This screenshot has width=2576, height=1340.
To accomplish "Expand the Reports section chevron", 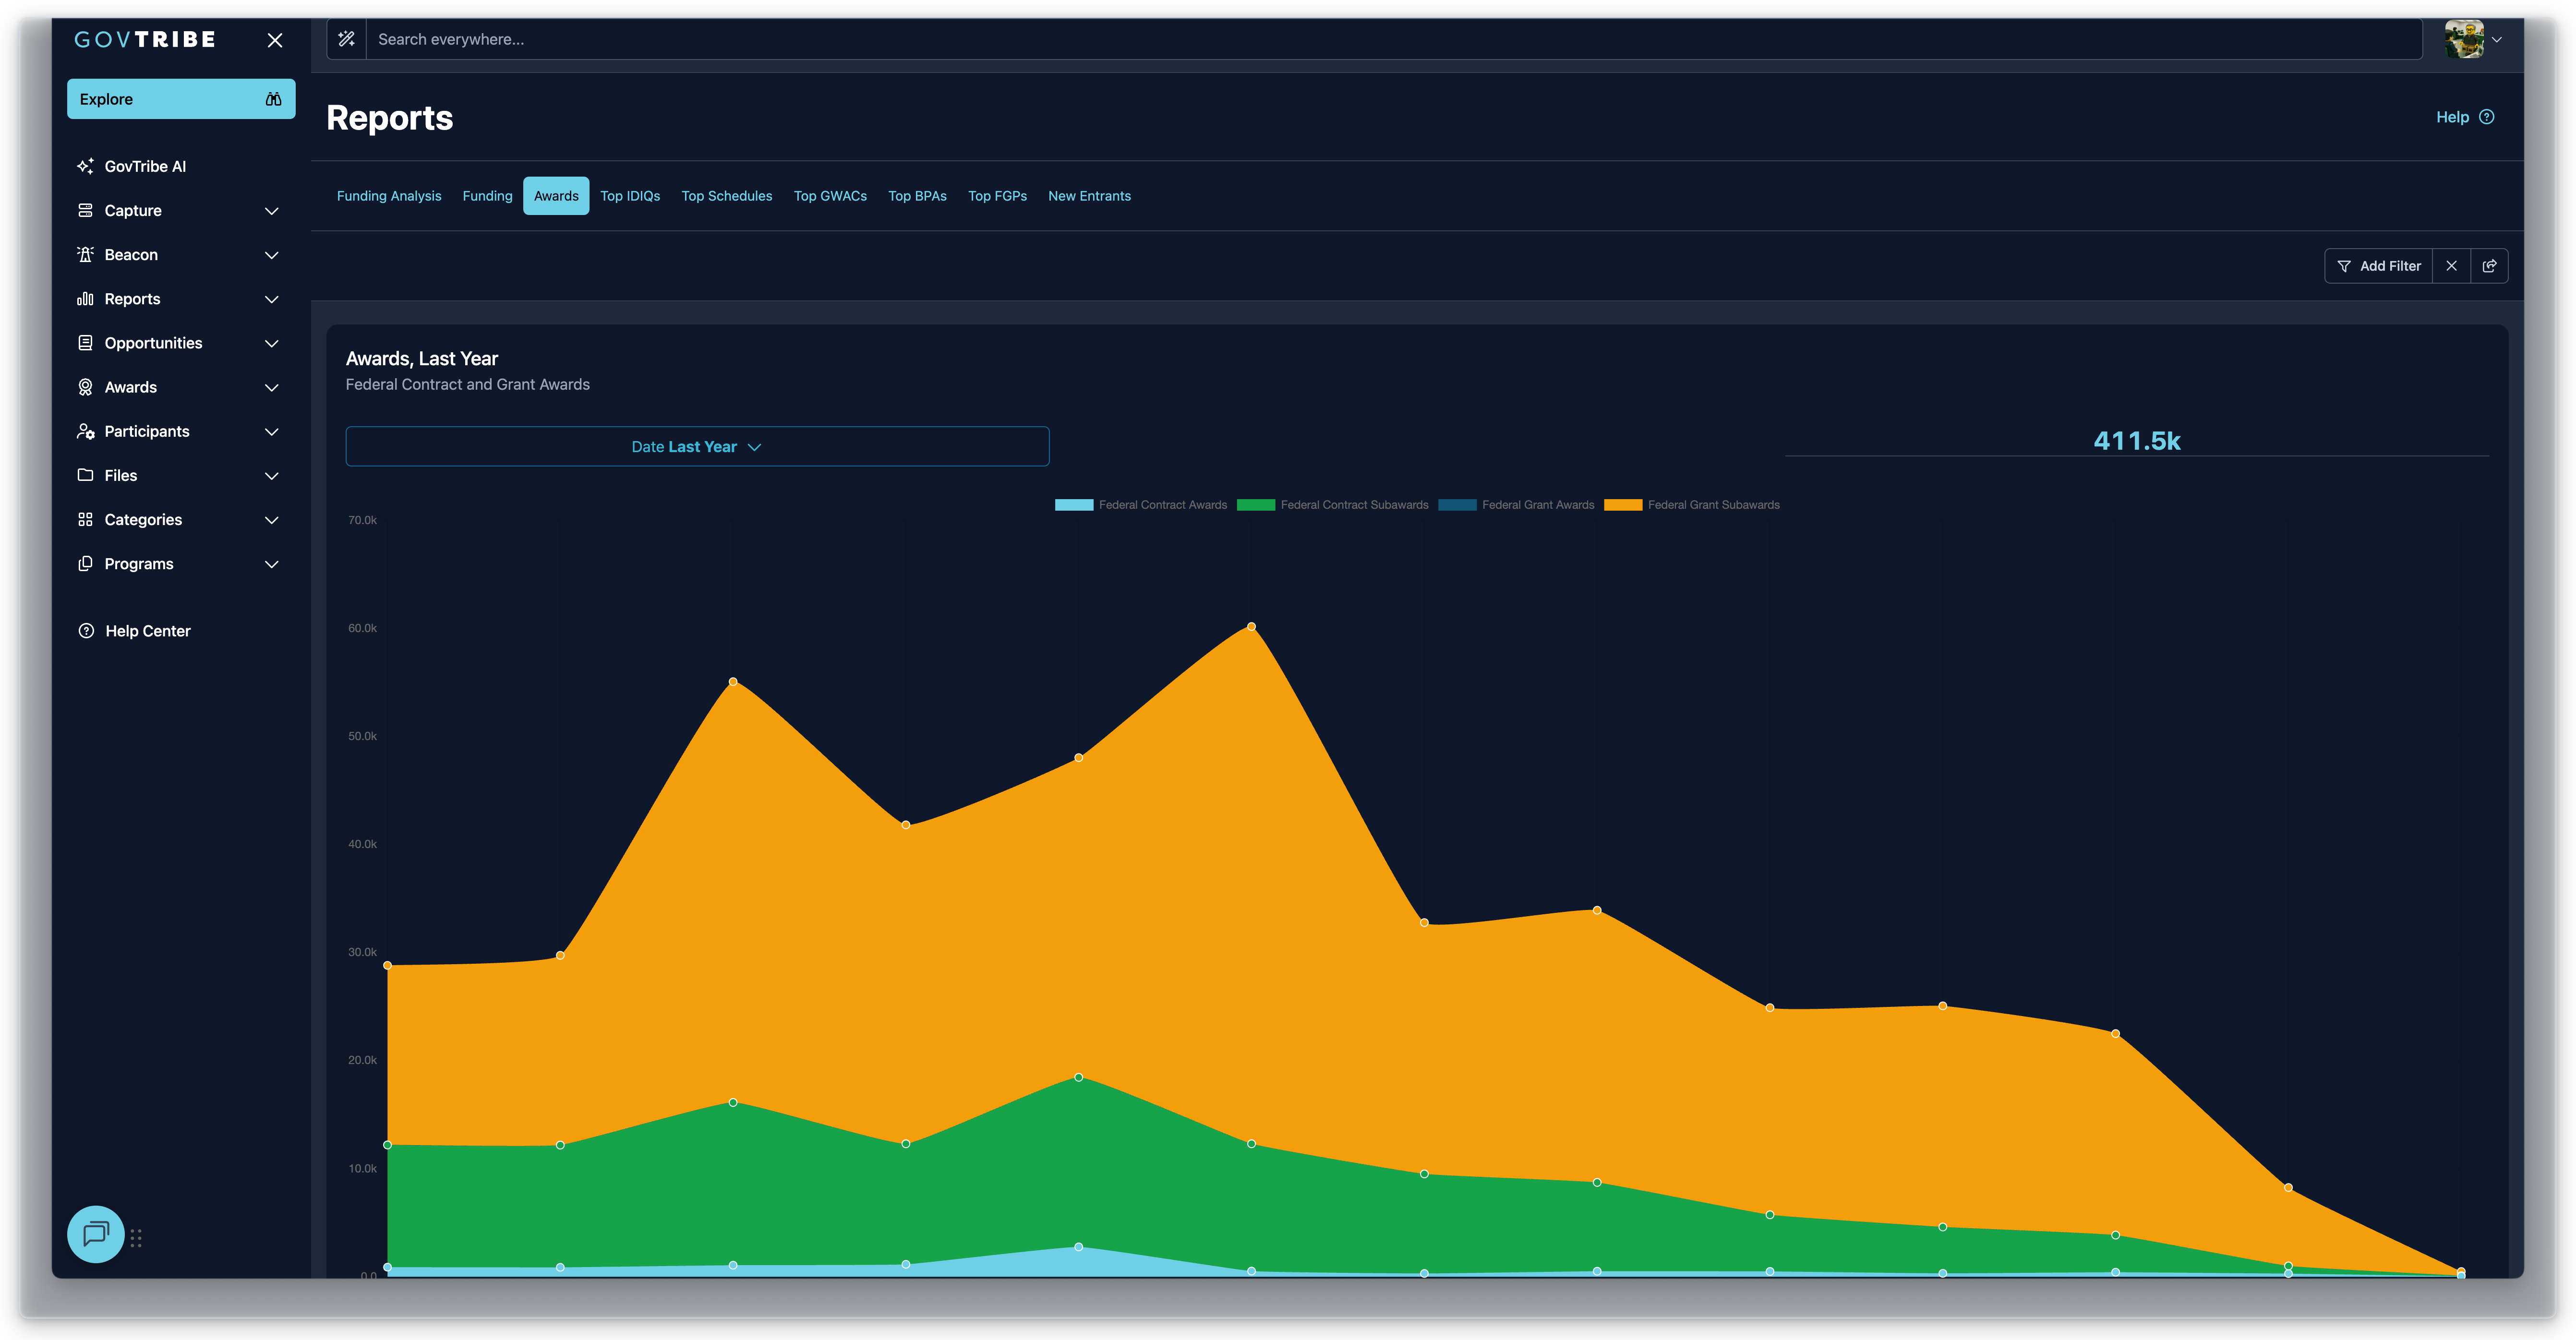I will coord(271,299).
